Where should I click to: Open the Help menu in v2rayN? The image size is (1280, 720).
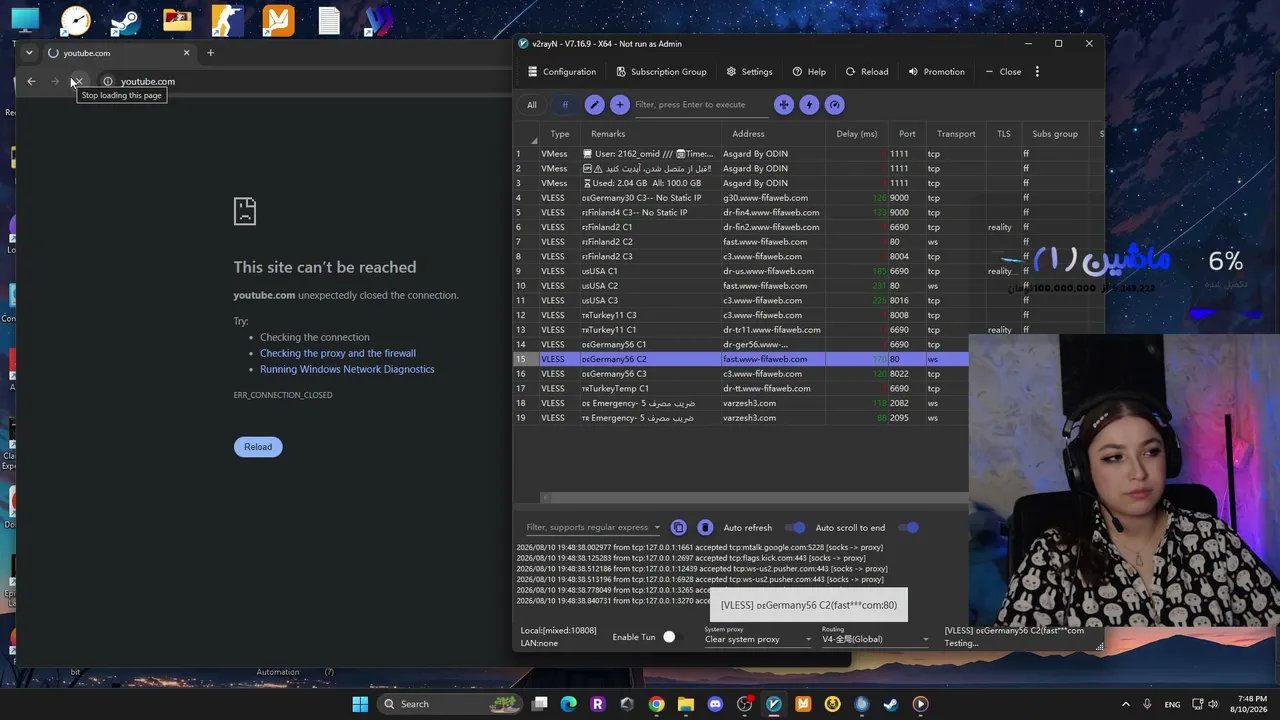tap(809, 72)
